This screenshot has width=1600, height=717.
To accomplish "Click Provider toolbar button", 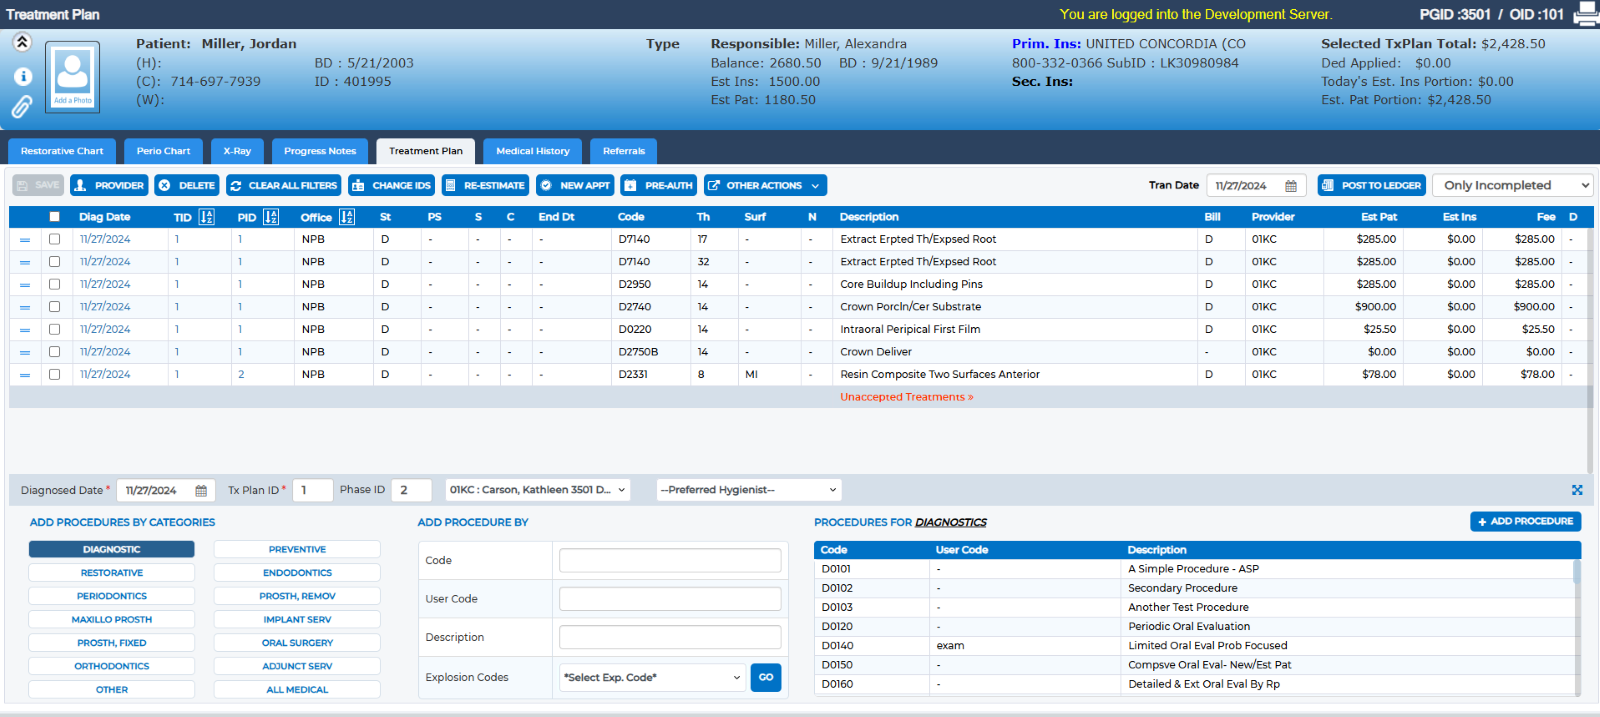I will 109,185.
